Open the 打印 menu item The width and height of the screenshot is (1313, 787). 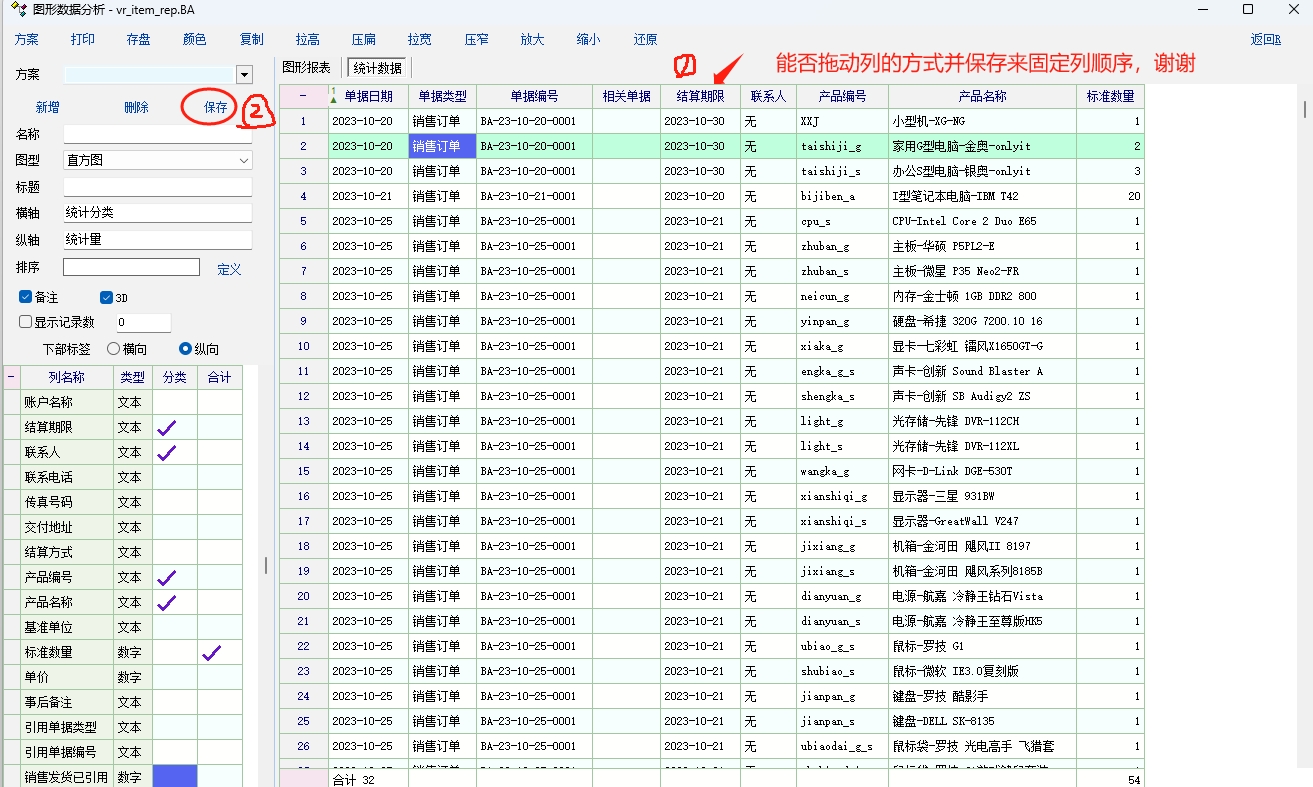83,40
